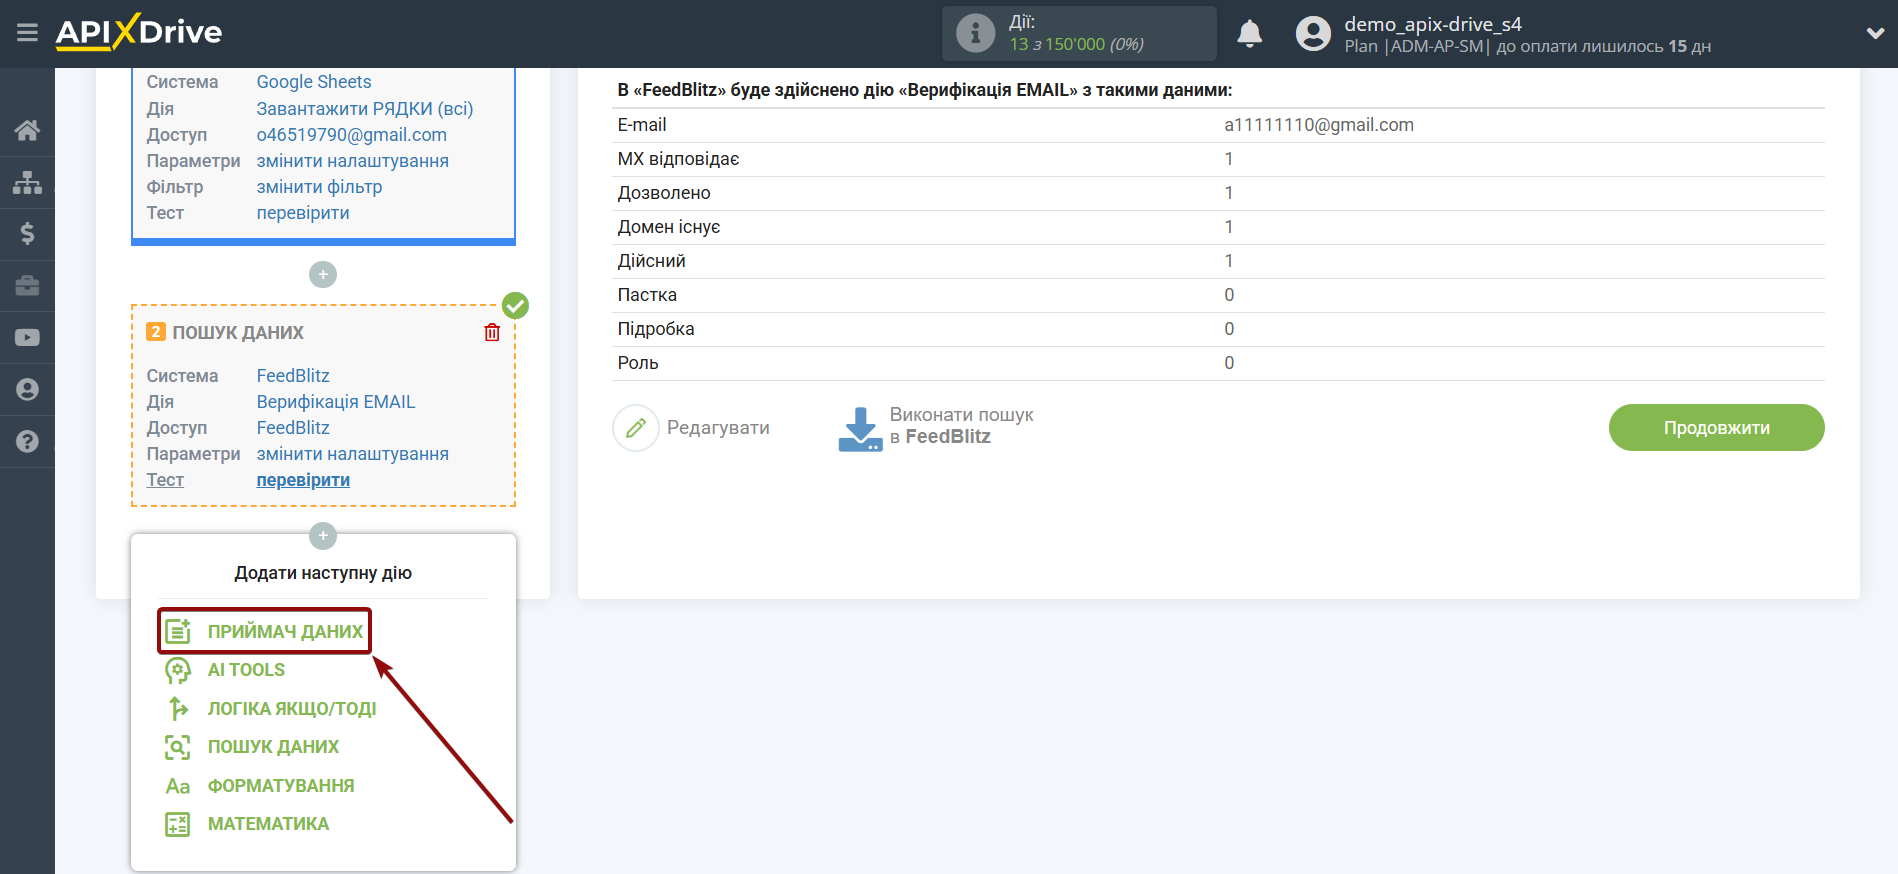Open the hamburger menu
The height and width of the screenshot is (874, 1898).
(27, 33)
